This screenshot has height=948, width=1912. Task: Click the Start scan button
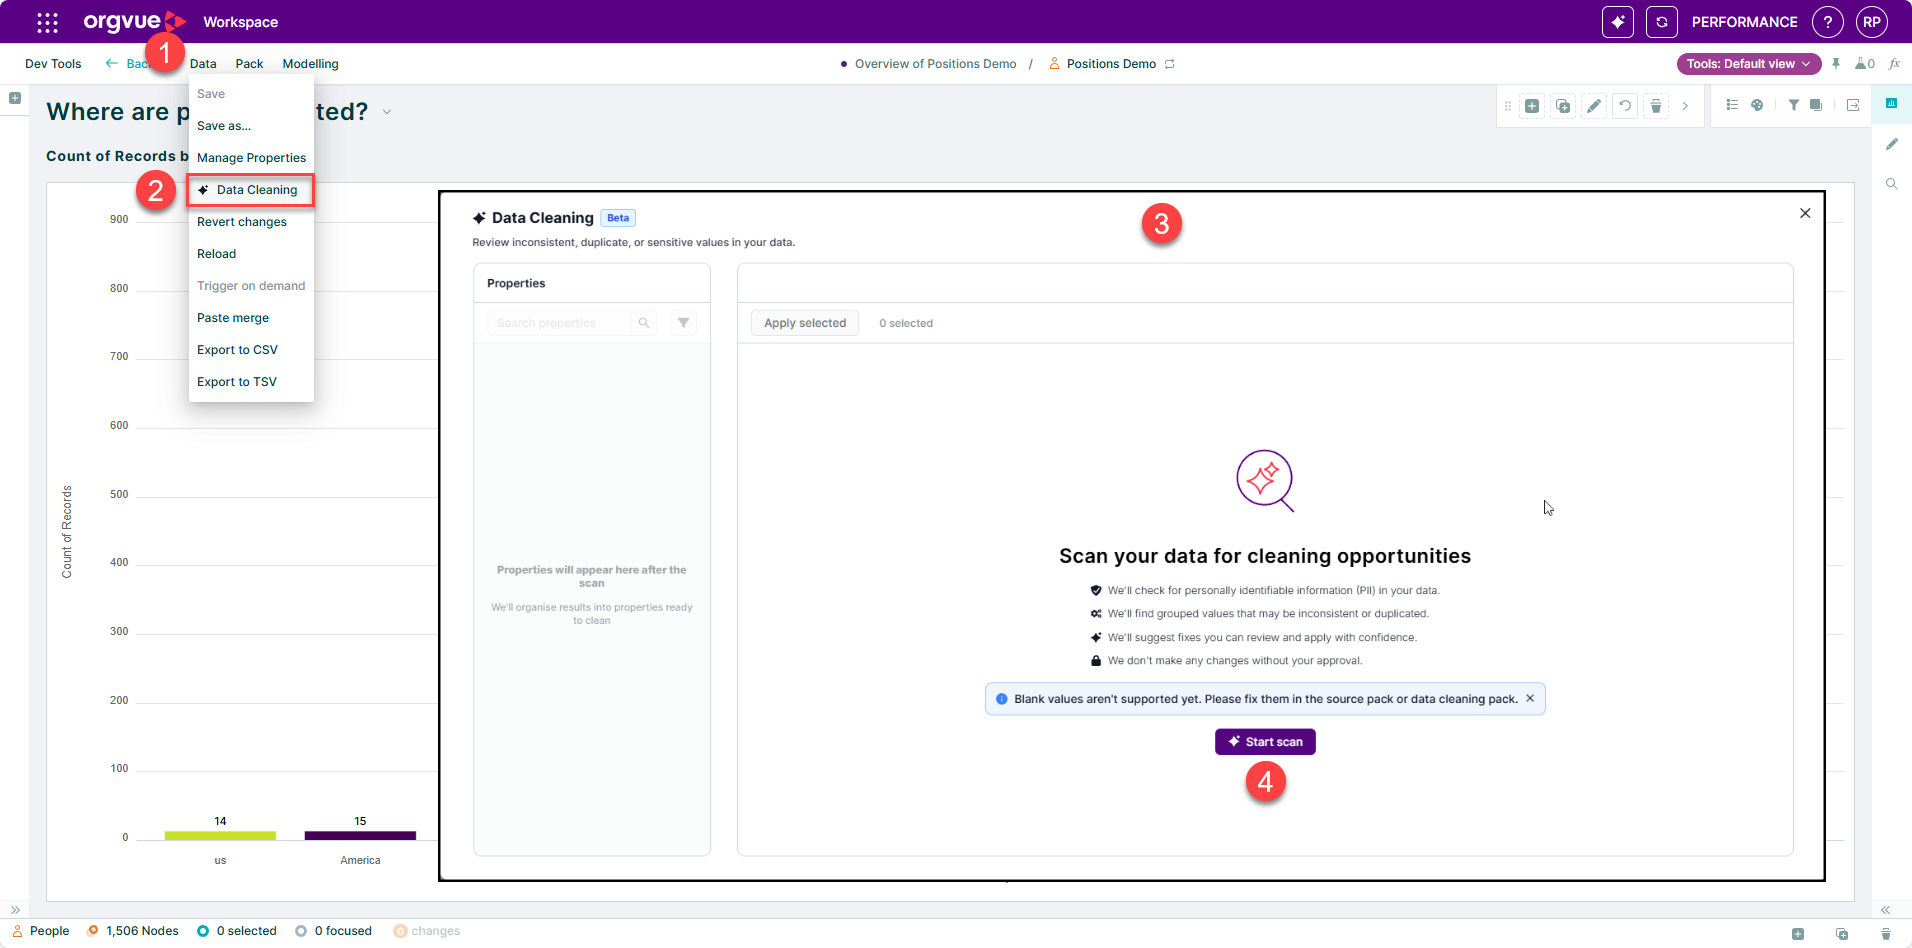1265,742
